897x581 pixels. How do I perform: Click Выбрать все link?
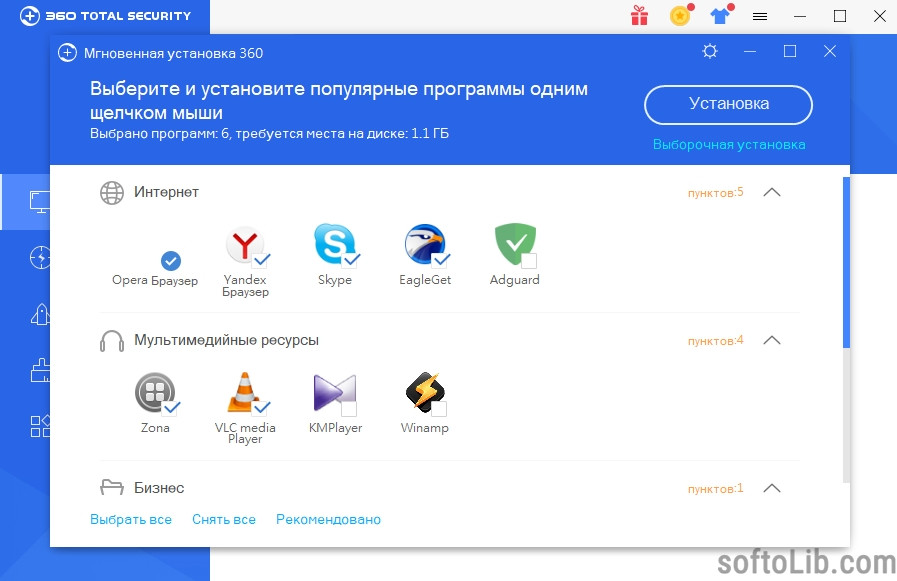[131, 519]
